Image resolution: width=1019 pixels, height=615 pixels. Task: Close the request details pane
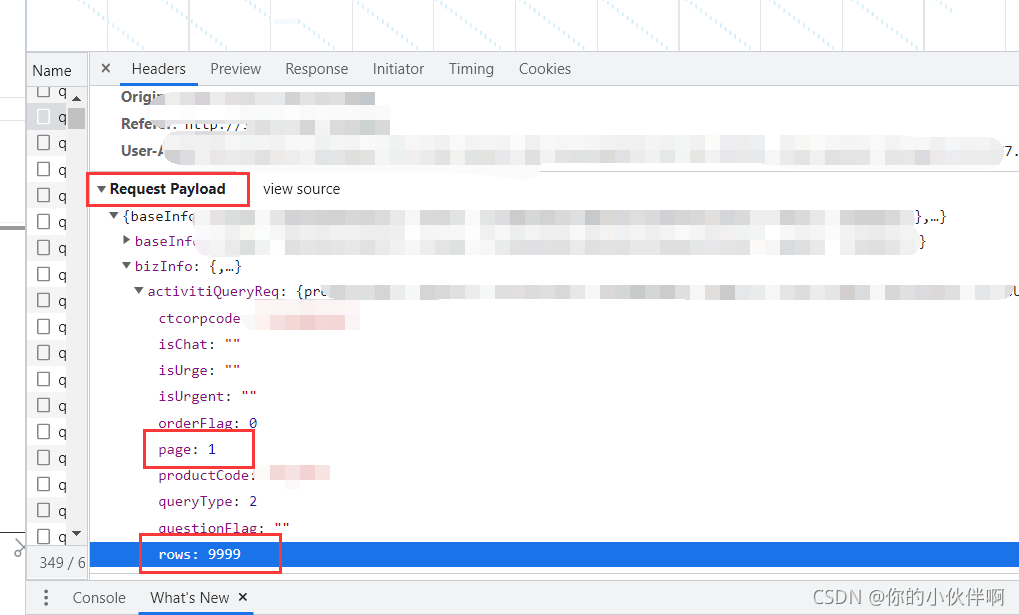point(106,68)
